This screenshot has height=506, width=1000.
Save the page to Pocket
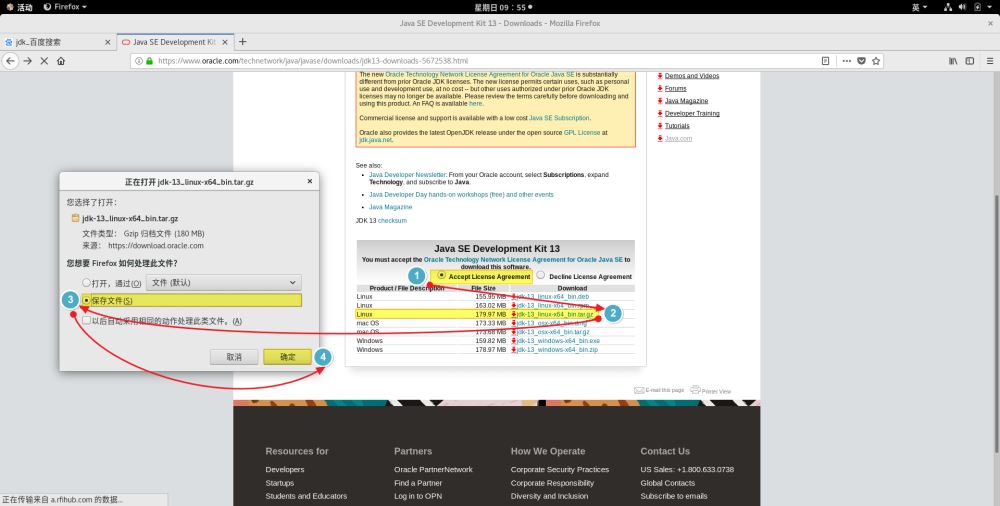[861, 61]
